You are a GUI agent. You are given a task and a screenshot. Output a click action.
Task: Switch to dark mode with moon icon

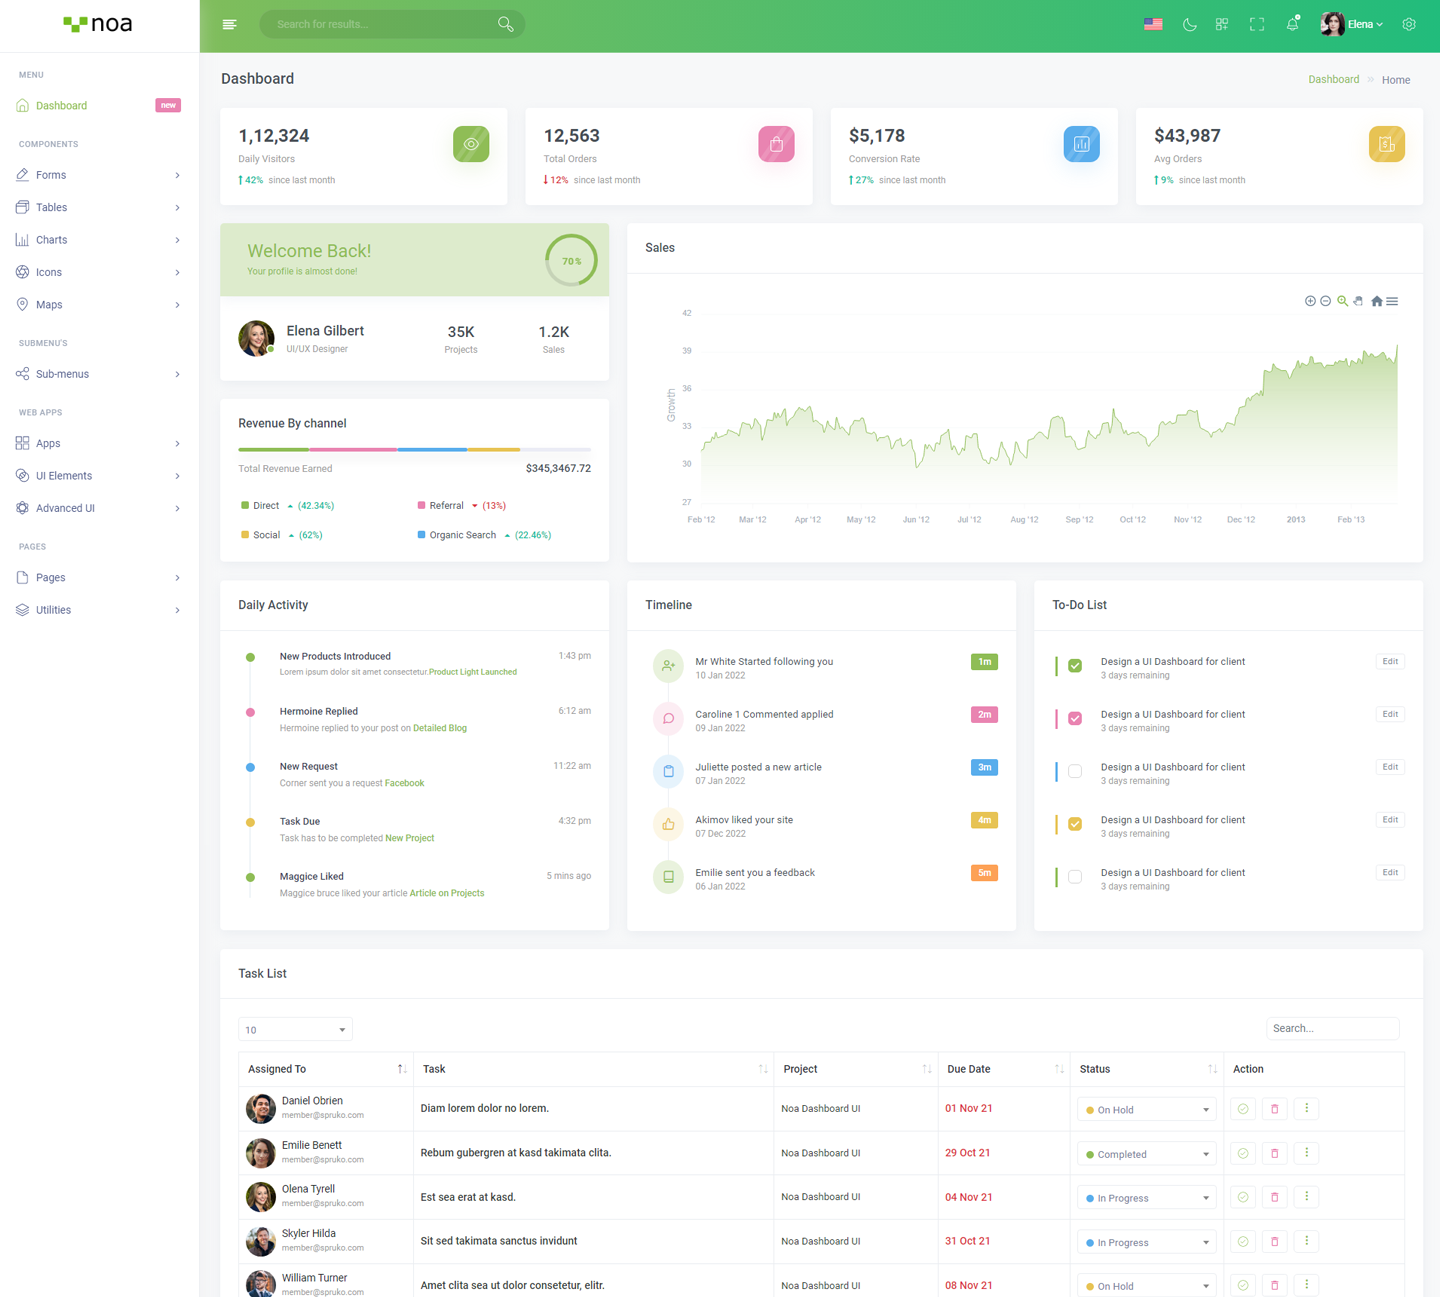click(1189, 24)
